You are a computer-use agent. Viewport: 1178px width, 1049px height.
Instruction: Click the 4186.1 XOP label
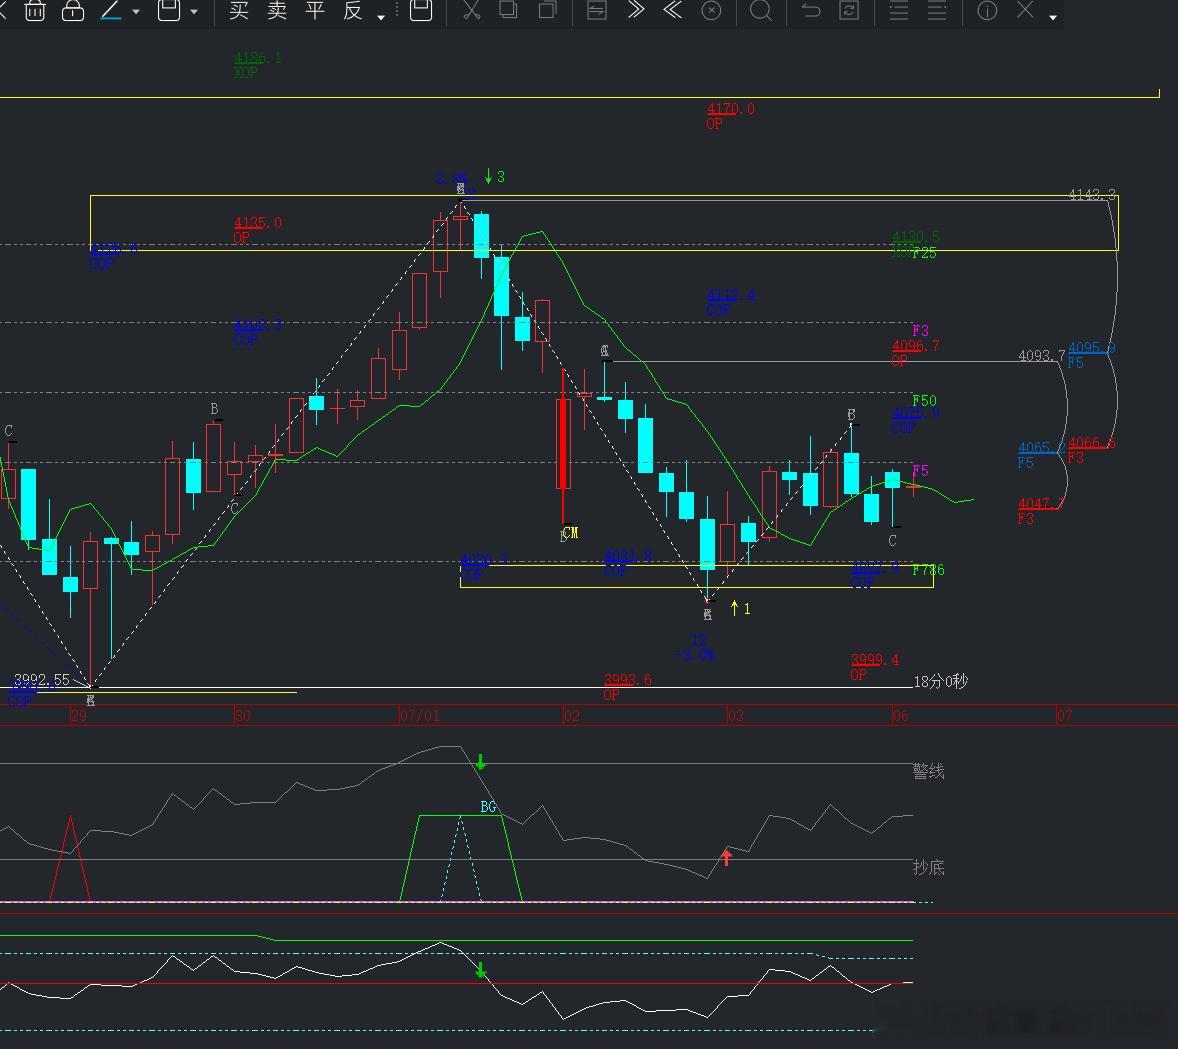pos(258,65)
